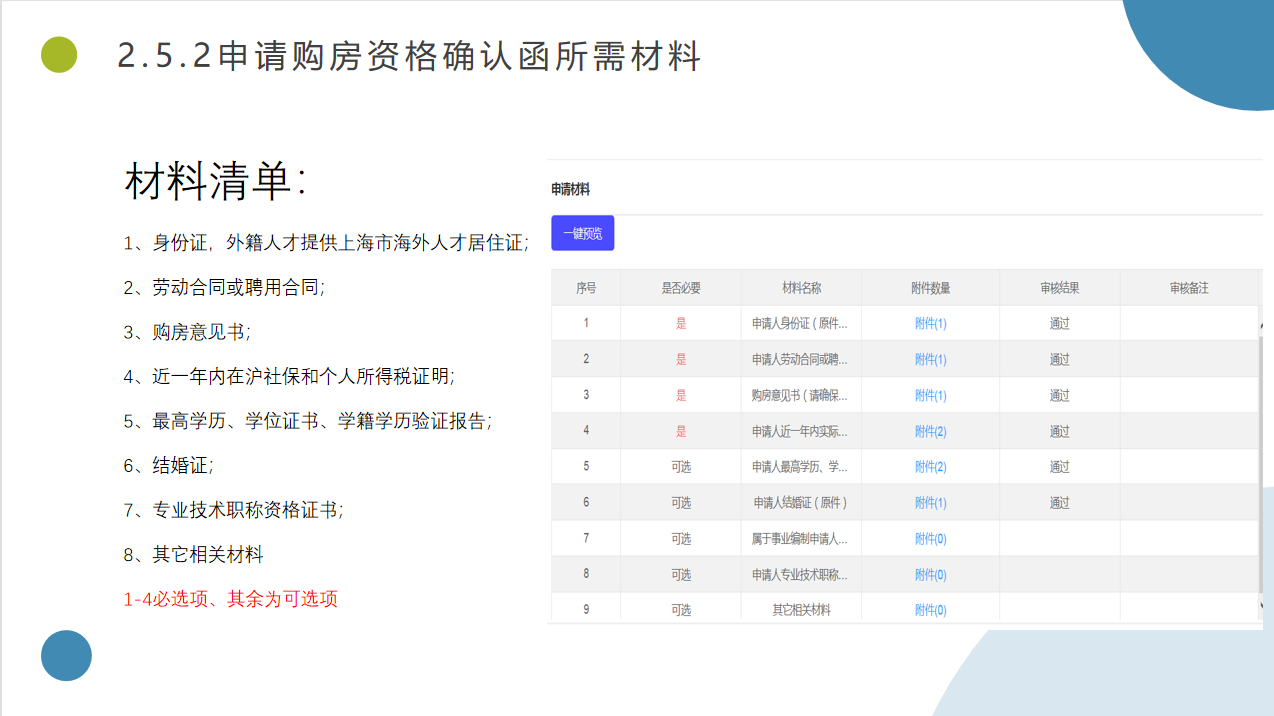Open 附件(1) link for 购房意见书 row
This screenshot has width=1274, height=716.
930,395
